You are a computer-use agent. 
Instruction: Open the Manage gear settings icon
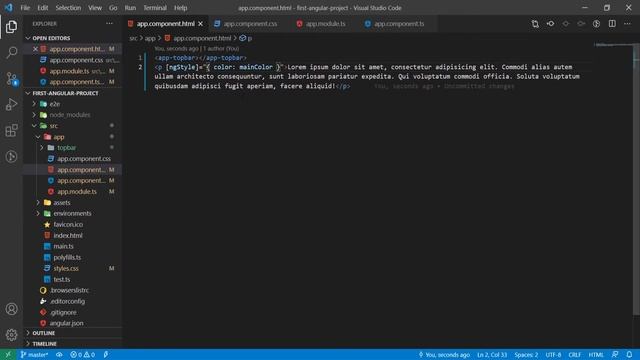[11, 335]
